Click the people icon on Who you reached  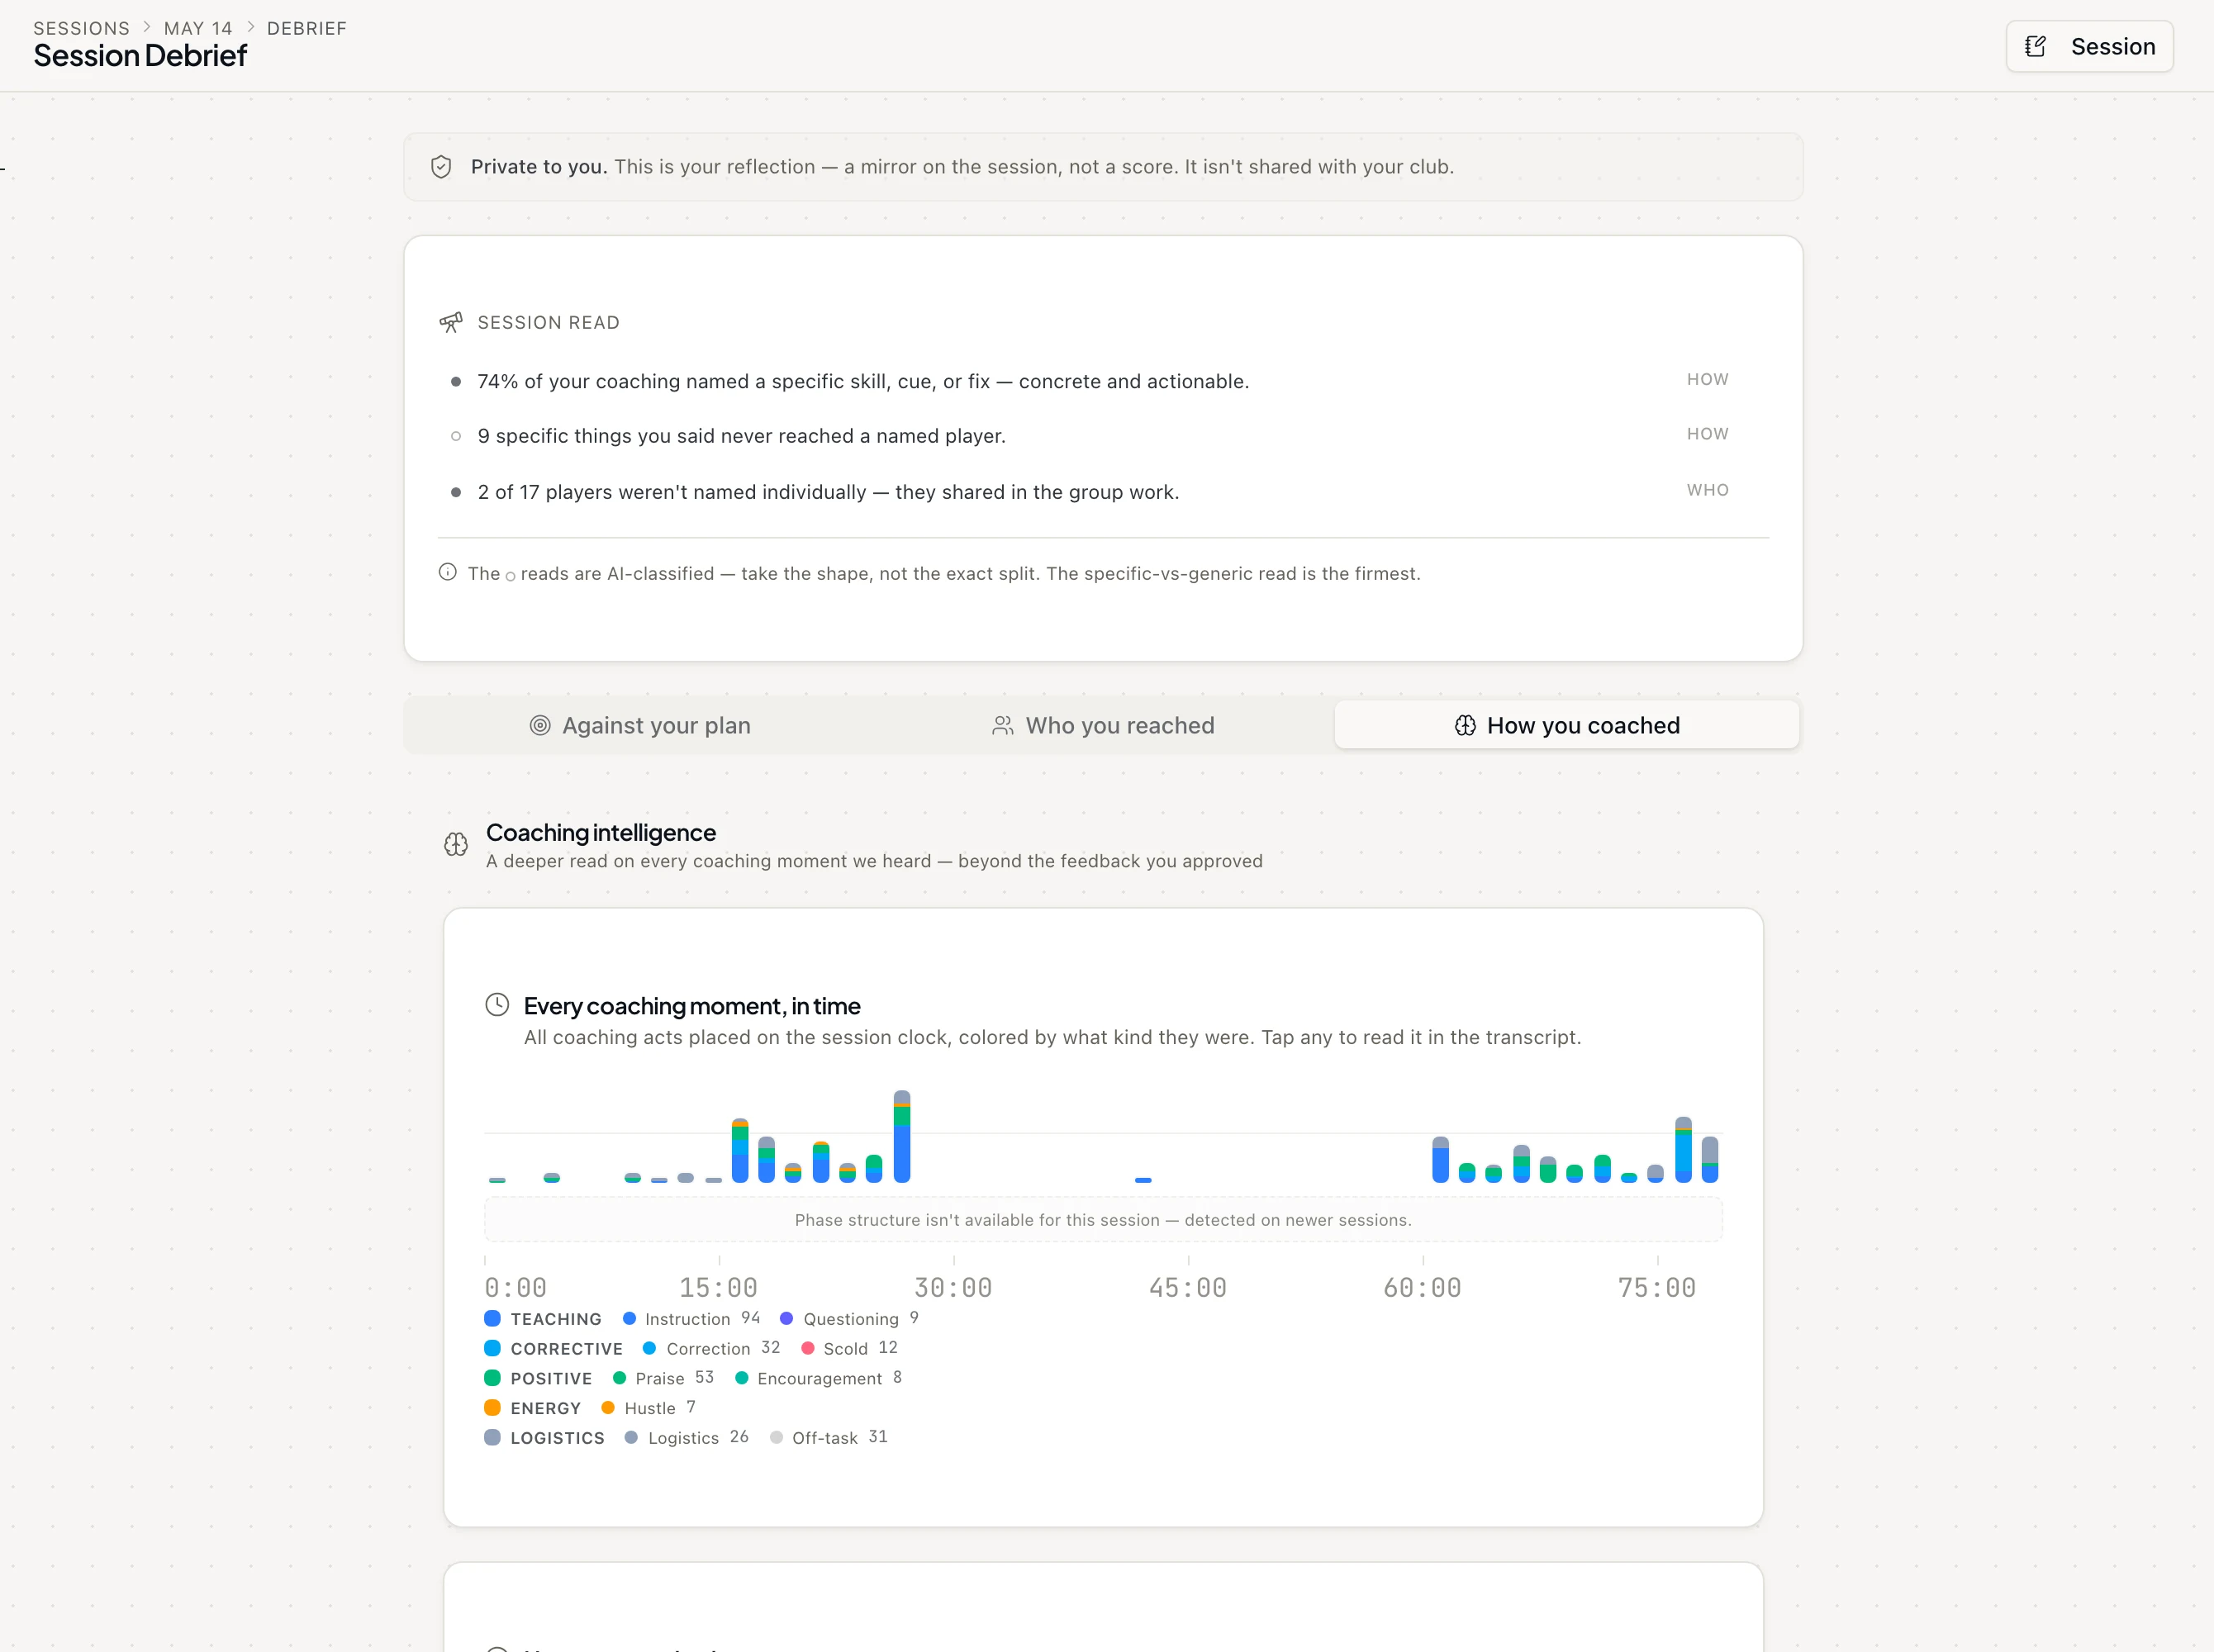pyautogui.click(x=1003, y=725)
